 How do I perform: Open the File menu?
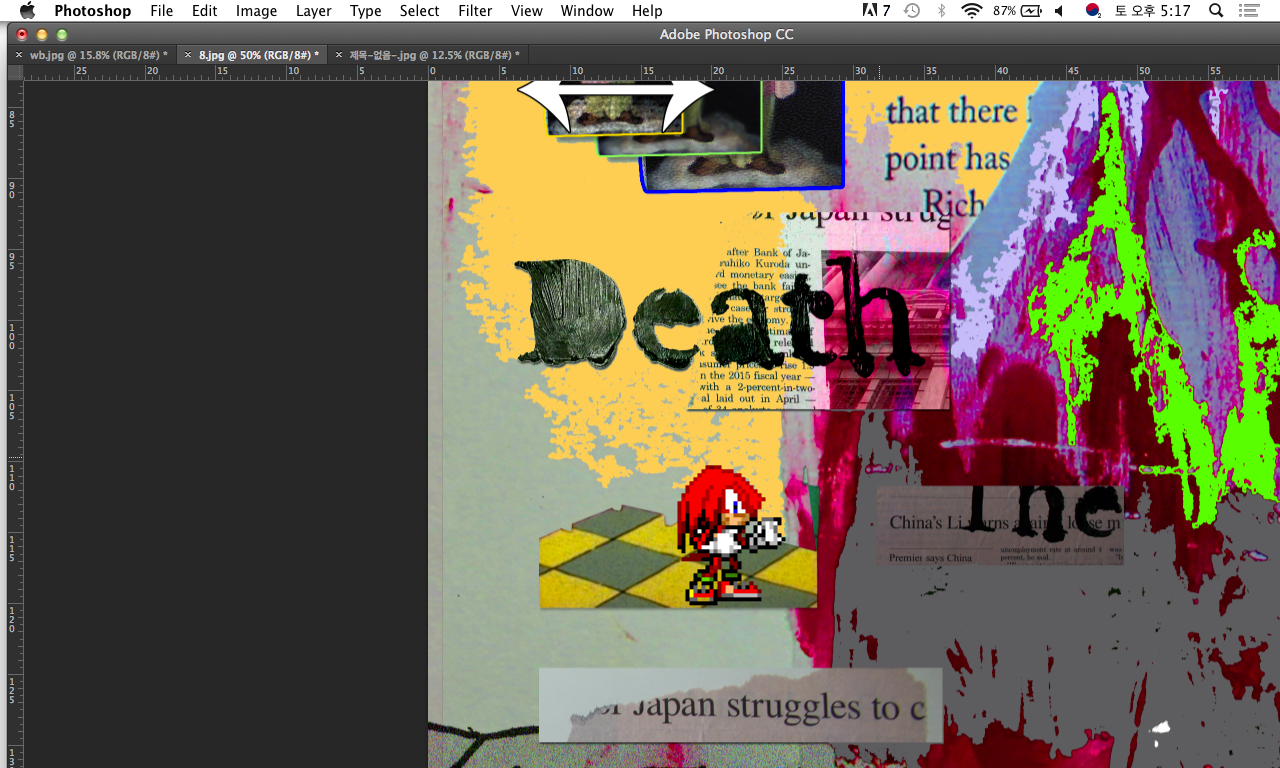[x=161, y=11]
